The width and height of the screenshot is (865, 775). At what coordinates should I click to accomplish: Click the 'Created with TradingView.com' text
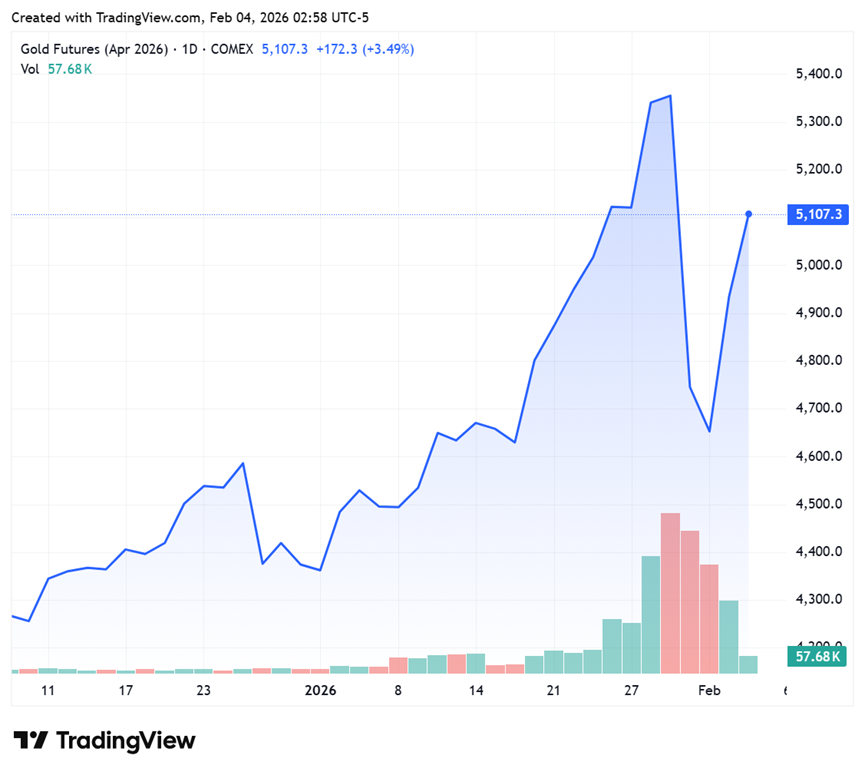tap(105, 18)
